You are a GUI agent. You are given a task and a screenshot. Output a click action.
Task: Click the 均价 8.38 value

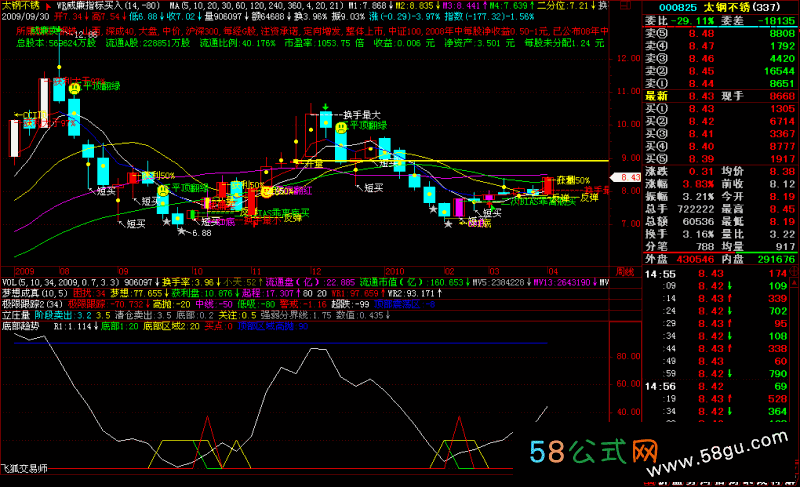[x=782, y=171]
